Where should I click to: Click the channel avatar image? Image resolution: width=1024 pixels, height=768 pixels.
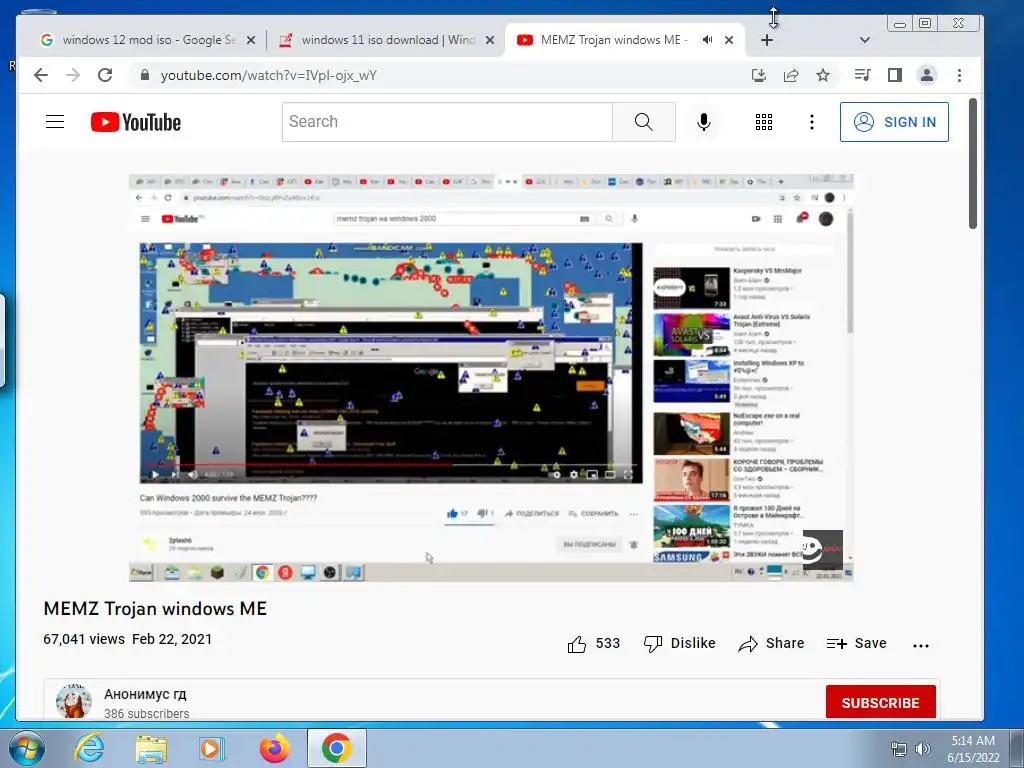point(74,701)
